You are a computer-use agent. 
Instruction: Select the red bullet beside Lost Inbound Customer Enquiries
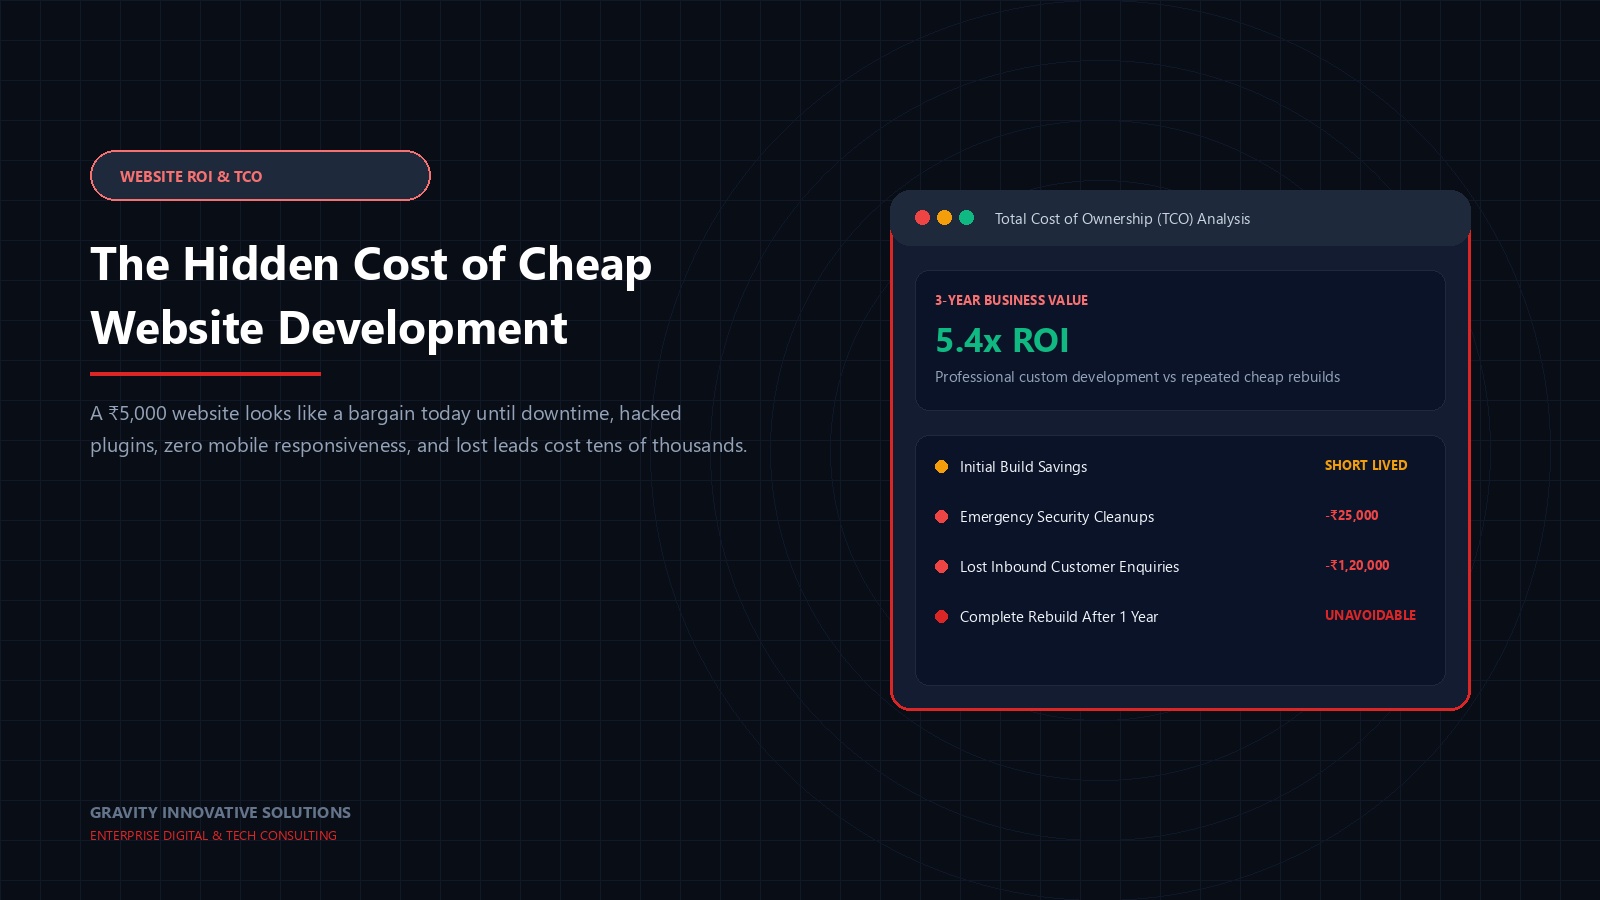(941, 566)
